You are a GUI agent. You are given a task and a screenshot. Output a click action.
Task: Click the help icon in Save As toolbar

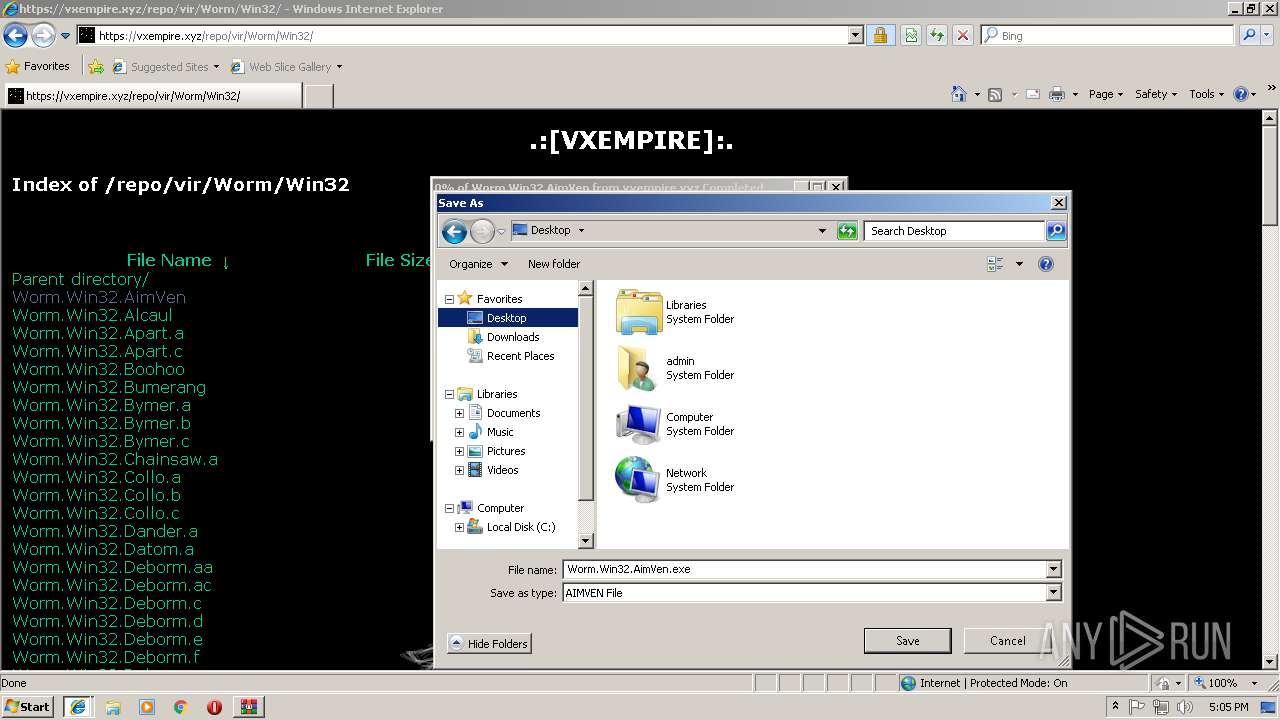(x=1046, y=264)
